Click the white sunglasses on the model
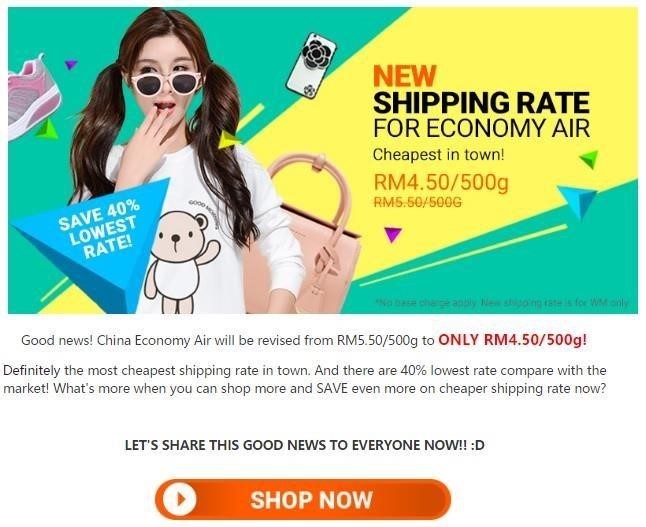Screen dimensions: 646x527 [x=166, y=83]
